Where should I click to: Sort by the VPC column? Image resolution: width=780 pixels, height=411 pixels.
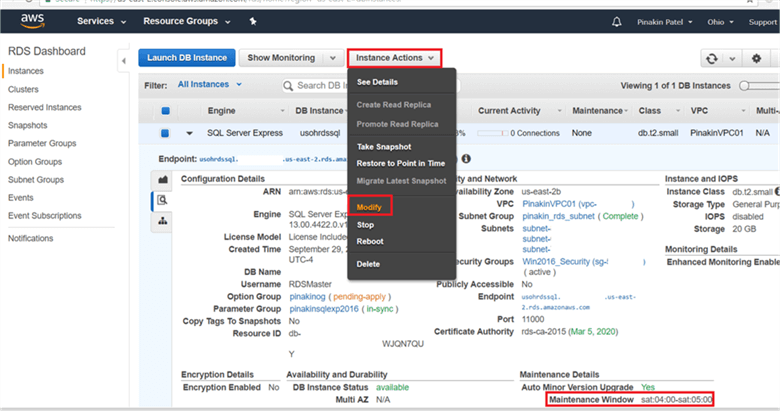point(699,111)
